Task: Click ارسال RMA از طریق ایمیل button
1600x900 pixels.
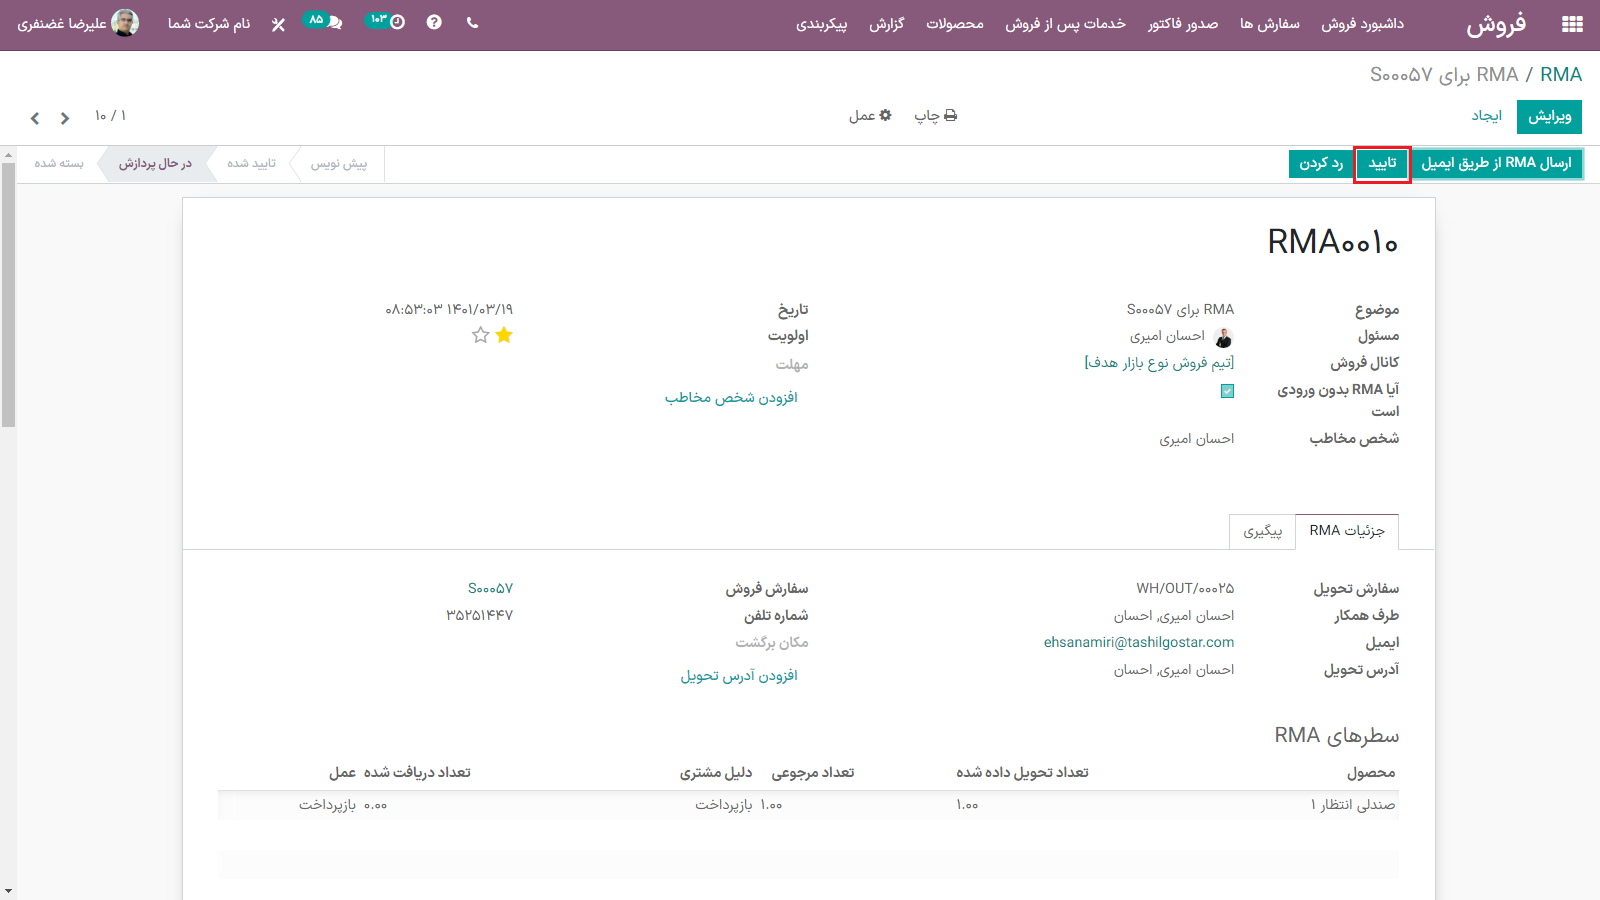Action: tap(1496, 163)
